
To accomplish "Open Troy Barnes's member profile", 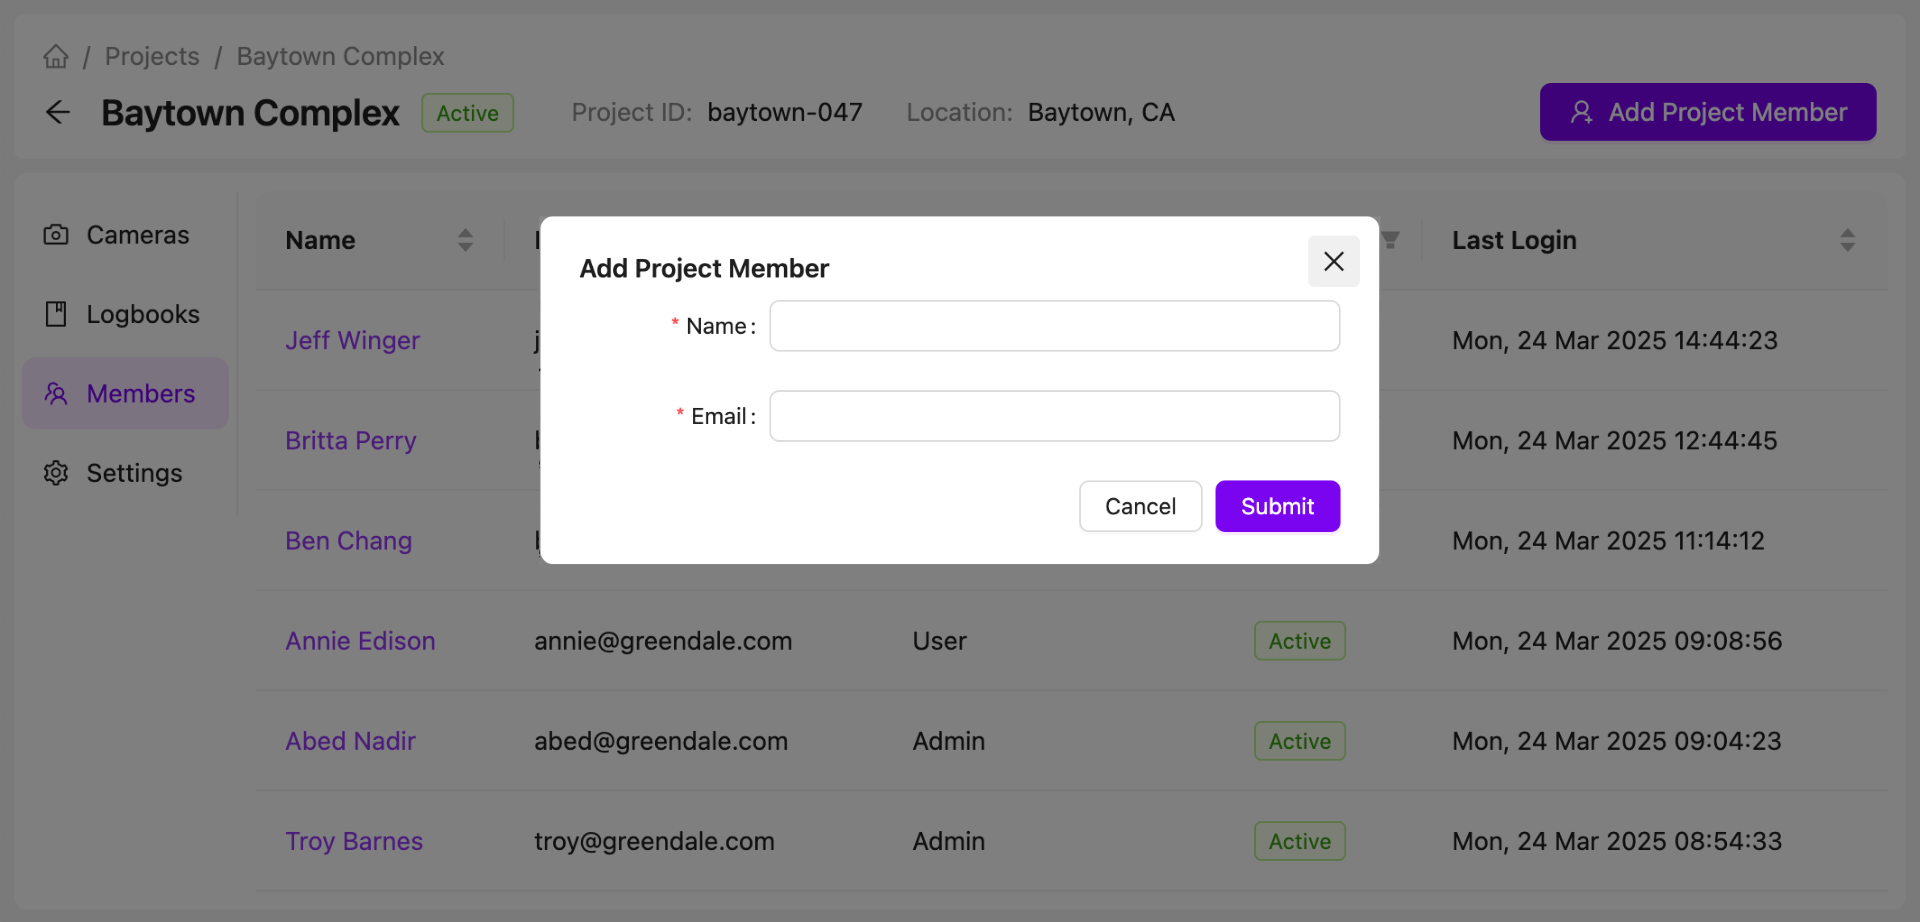I will [354, 841].
